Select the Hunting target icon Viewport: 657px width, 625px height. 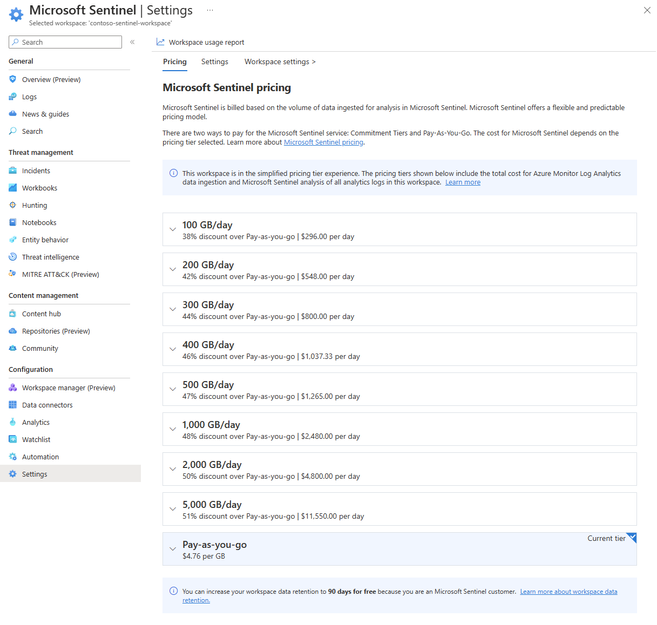pyautogui.click(x=13, y=205)
